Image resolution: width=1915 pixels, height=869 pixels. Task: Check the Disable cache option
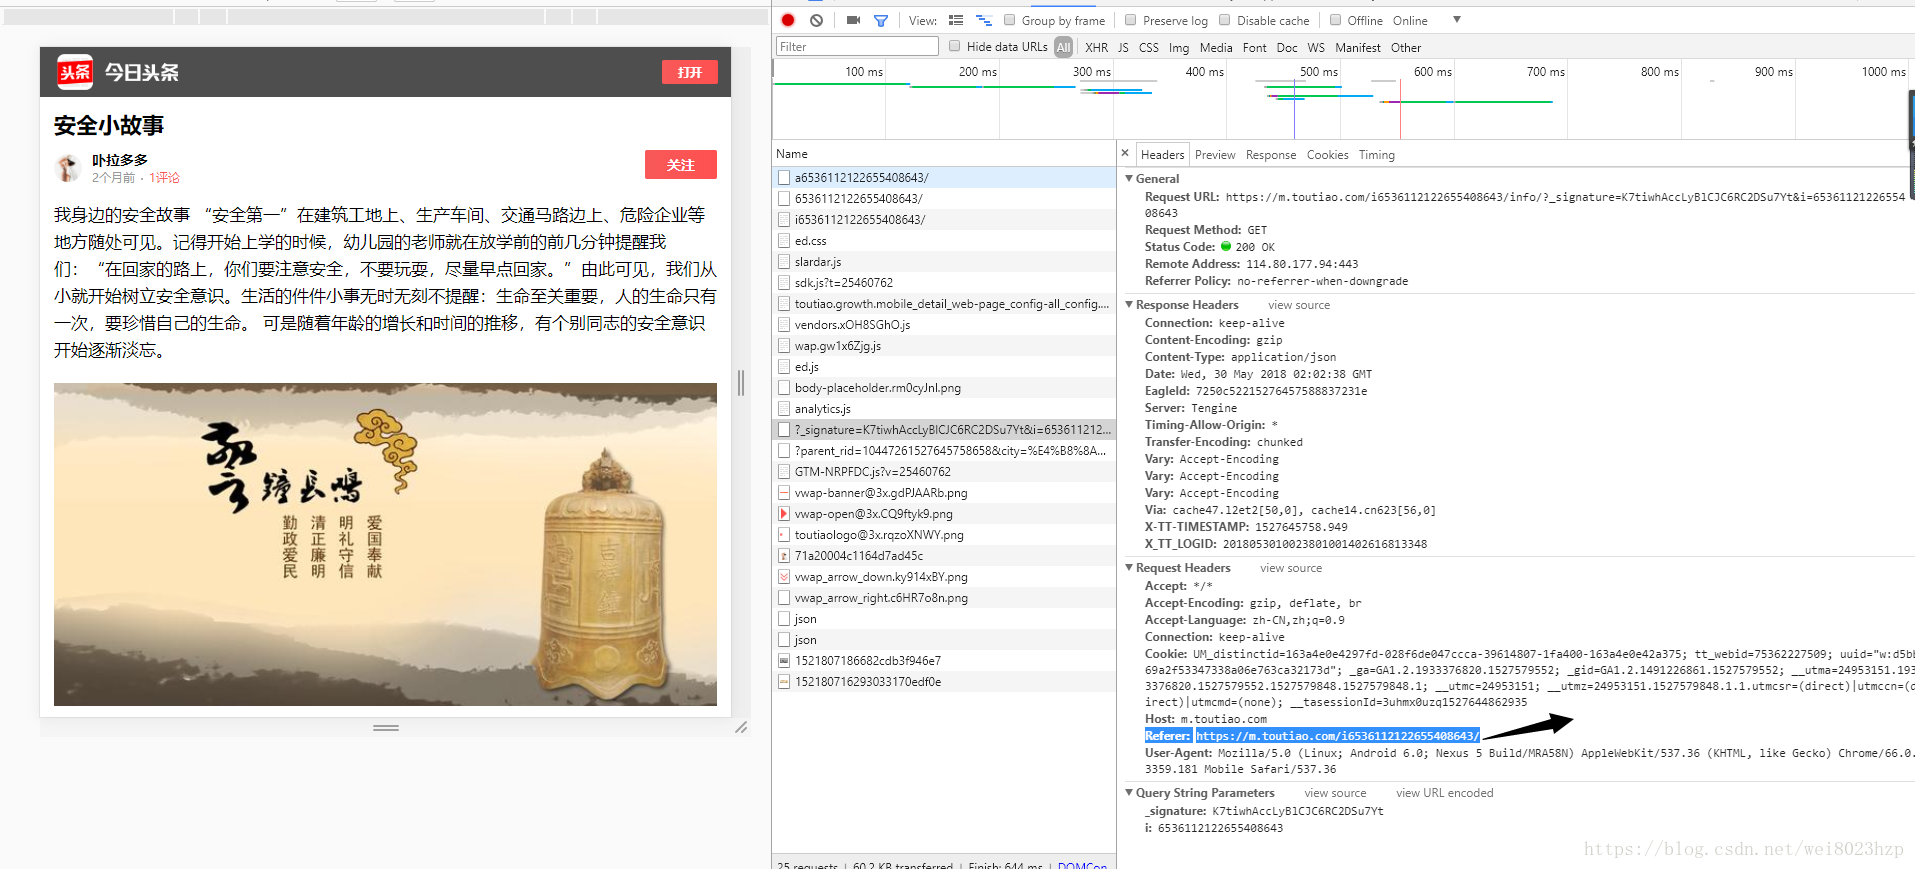point(1225,20)
